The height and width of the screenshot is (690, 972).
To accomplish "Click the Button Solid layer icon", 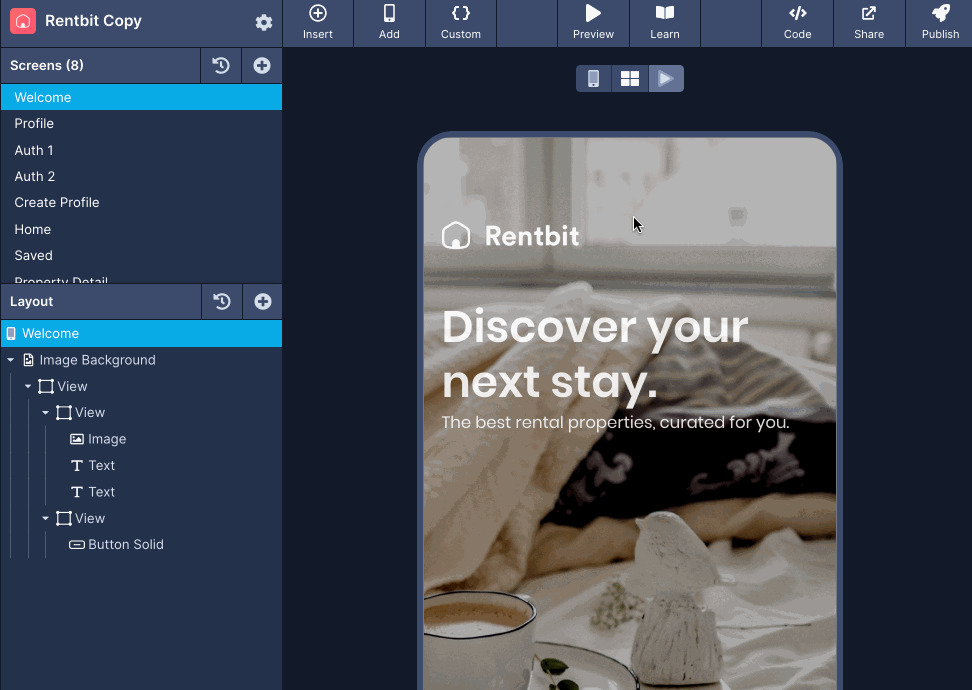I will [77, 545].
